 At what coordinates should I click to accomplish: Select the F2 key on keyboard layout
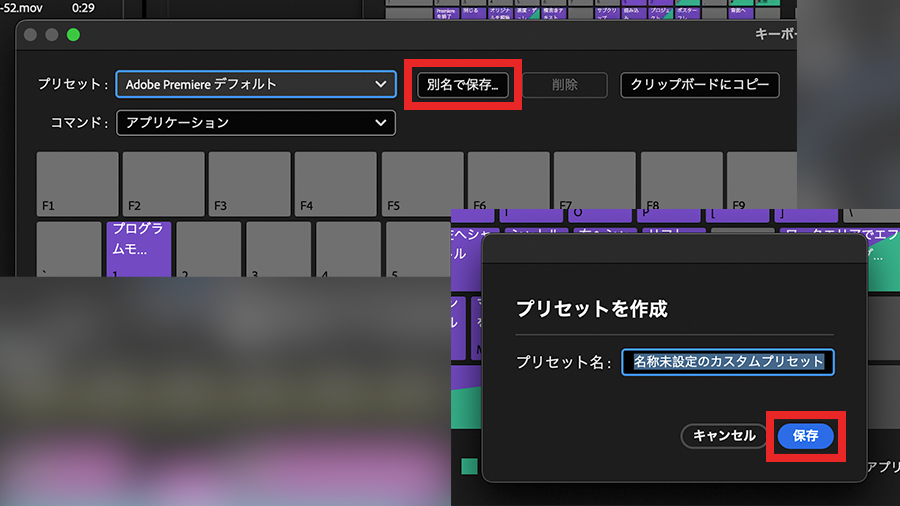164,184
